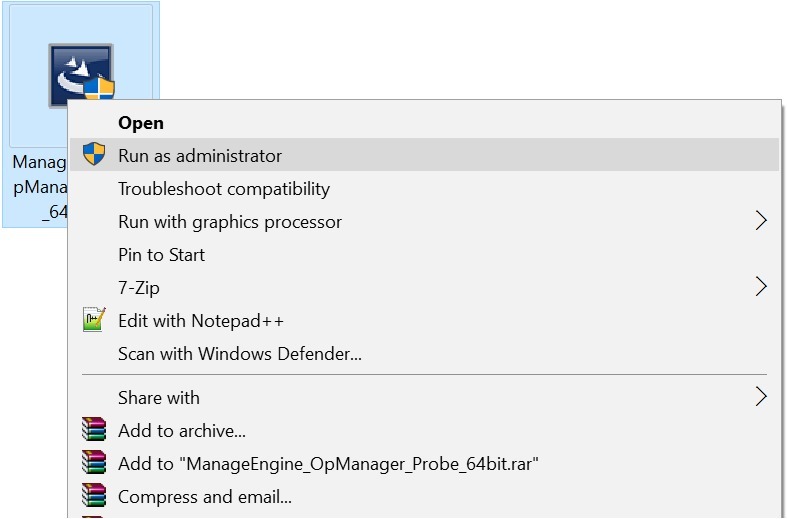Open the 7-Zip menu entry

point(139,288)
